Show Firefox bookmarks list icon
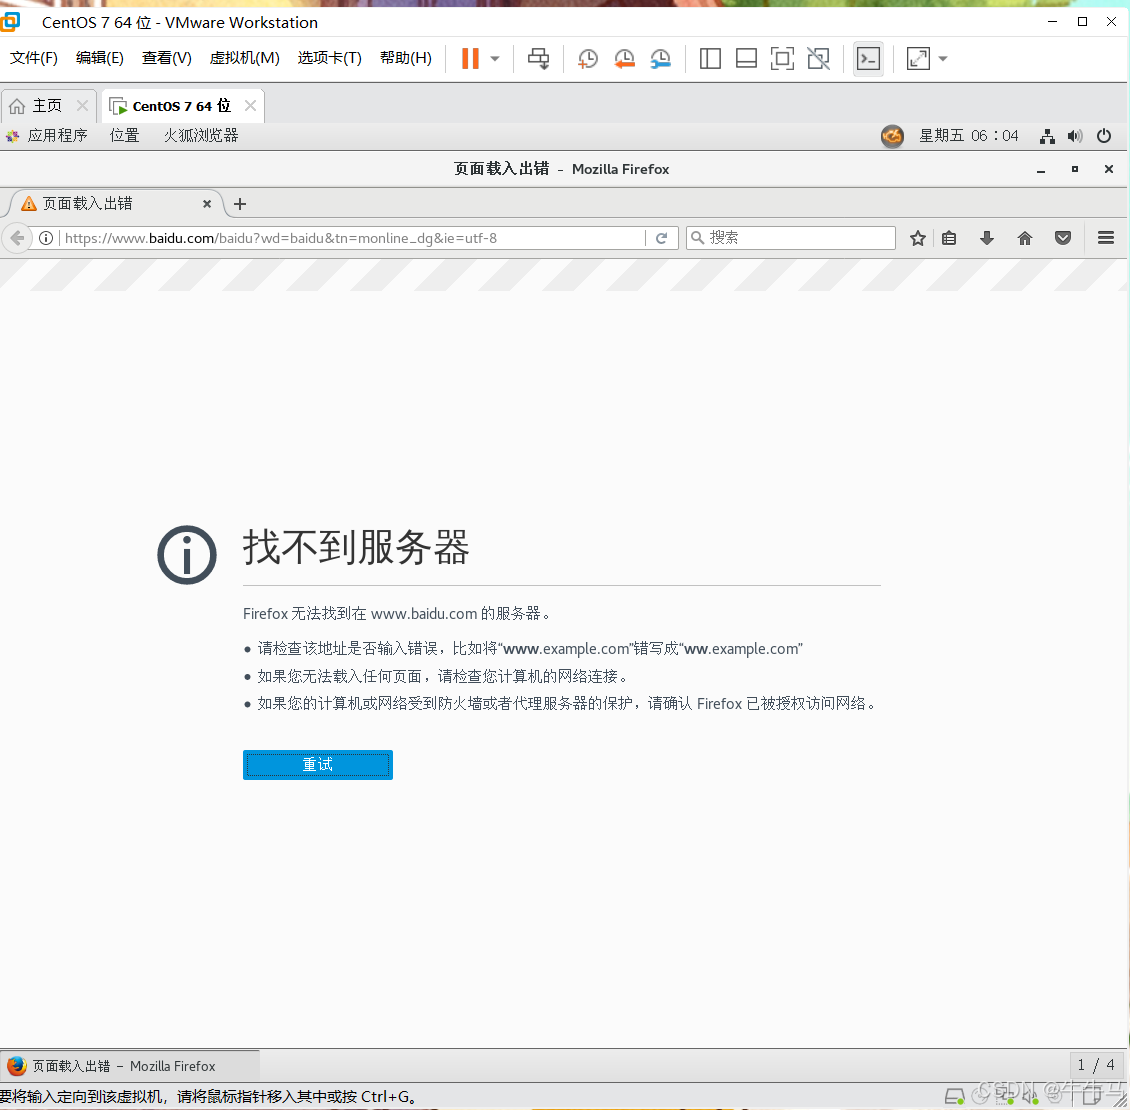The image size is (1130, 1110). 949,238
